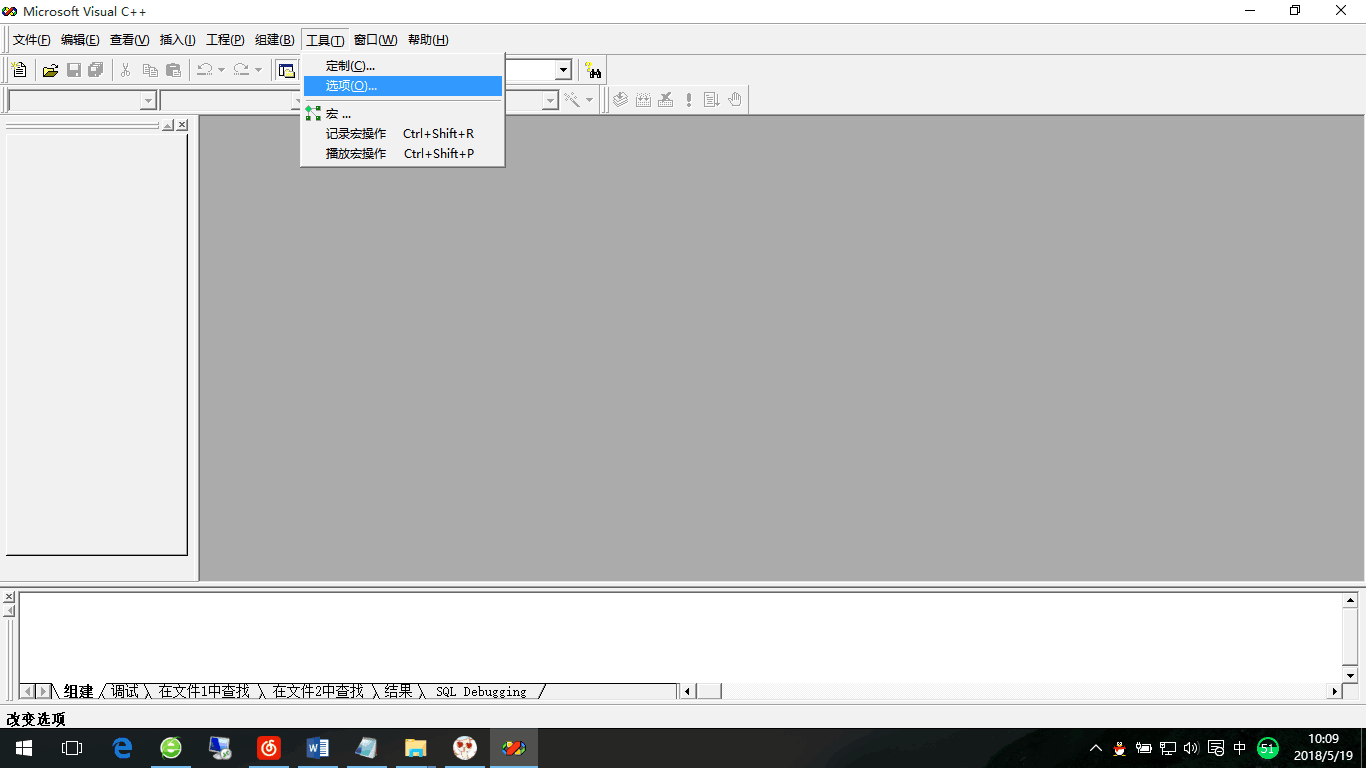Click the Undo arrow icon
This screenshot has width=1366, height=768.
[x=205, y=70]
